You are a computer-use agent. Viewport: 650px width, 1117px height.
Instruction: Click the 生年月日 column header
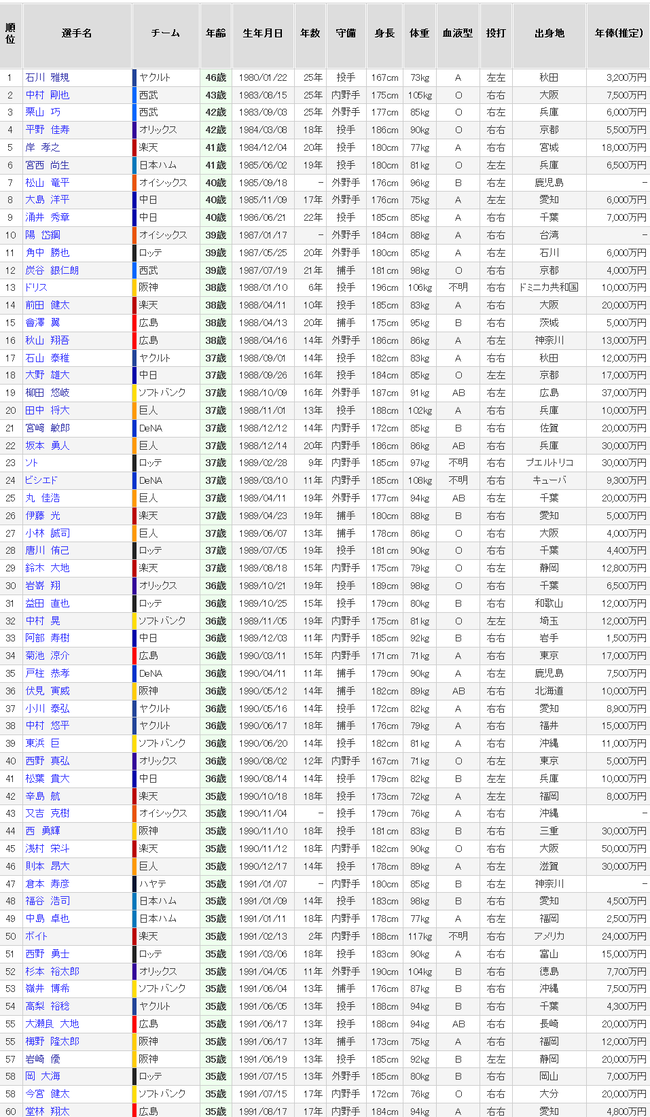(x=263, y=33)
